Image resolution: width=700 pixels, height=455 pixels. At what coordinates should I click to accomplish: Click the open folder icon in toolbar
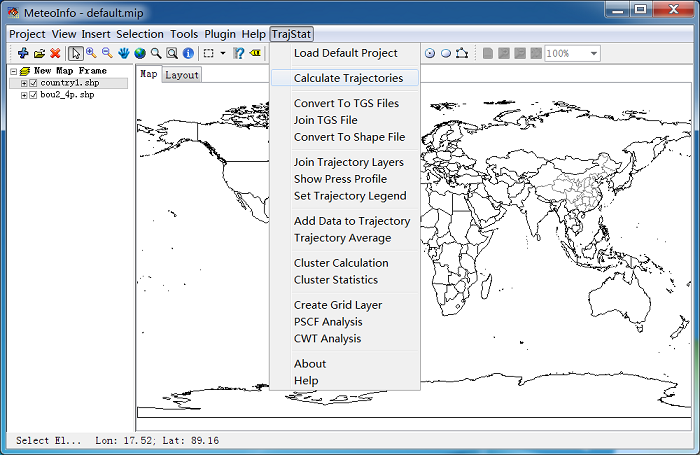coord(39,53)
